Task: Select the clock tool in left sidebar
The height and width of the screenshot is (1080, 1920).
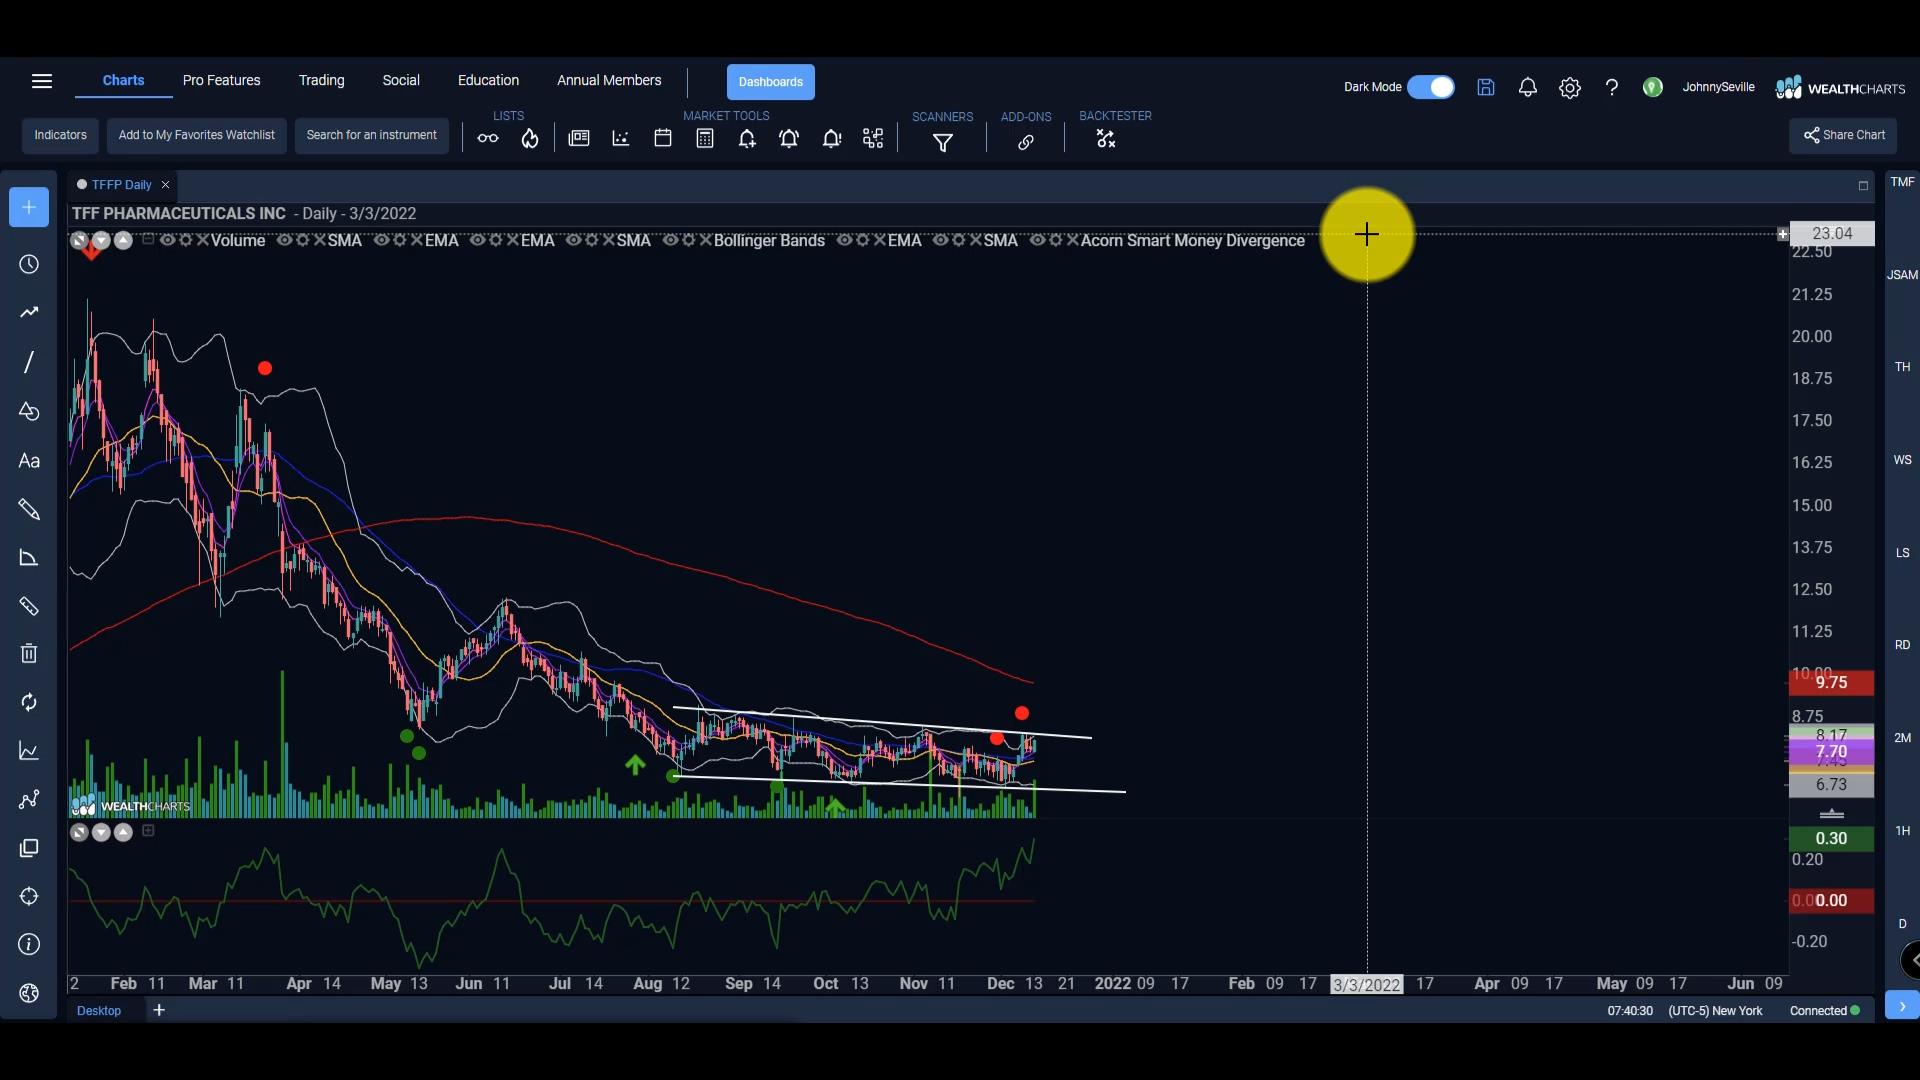Action: click(x=29, y=264)
